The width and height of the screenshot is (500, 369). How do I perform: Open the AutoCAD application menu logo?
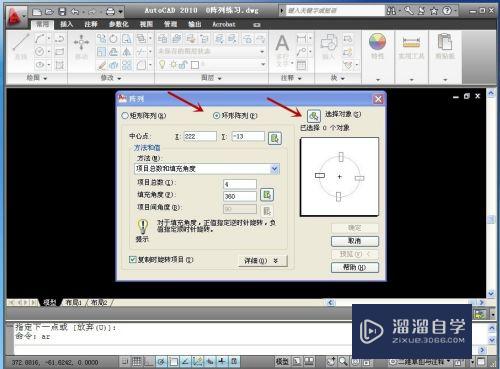[16, 17]
